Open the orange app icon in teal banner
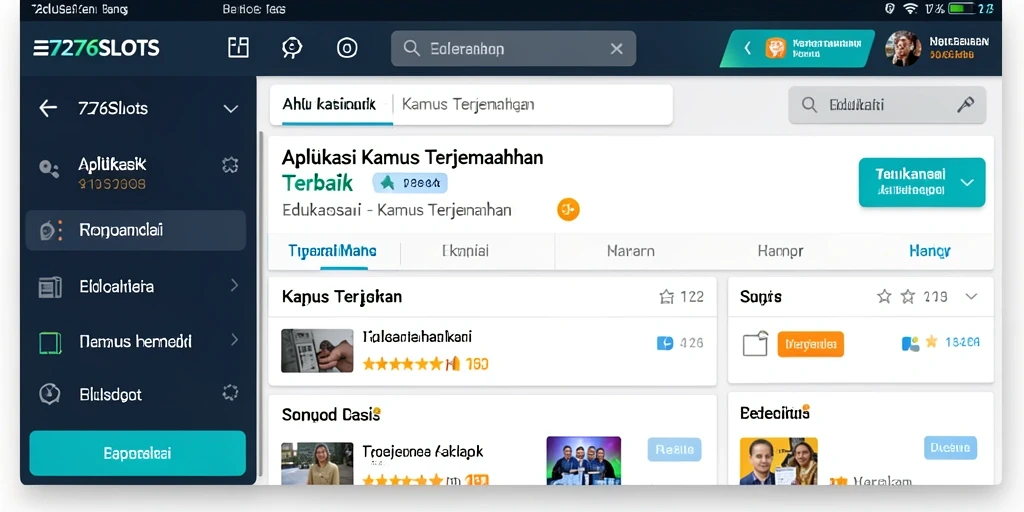This screenshot has height=512, width=1024. (x=775, y=48)
